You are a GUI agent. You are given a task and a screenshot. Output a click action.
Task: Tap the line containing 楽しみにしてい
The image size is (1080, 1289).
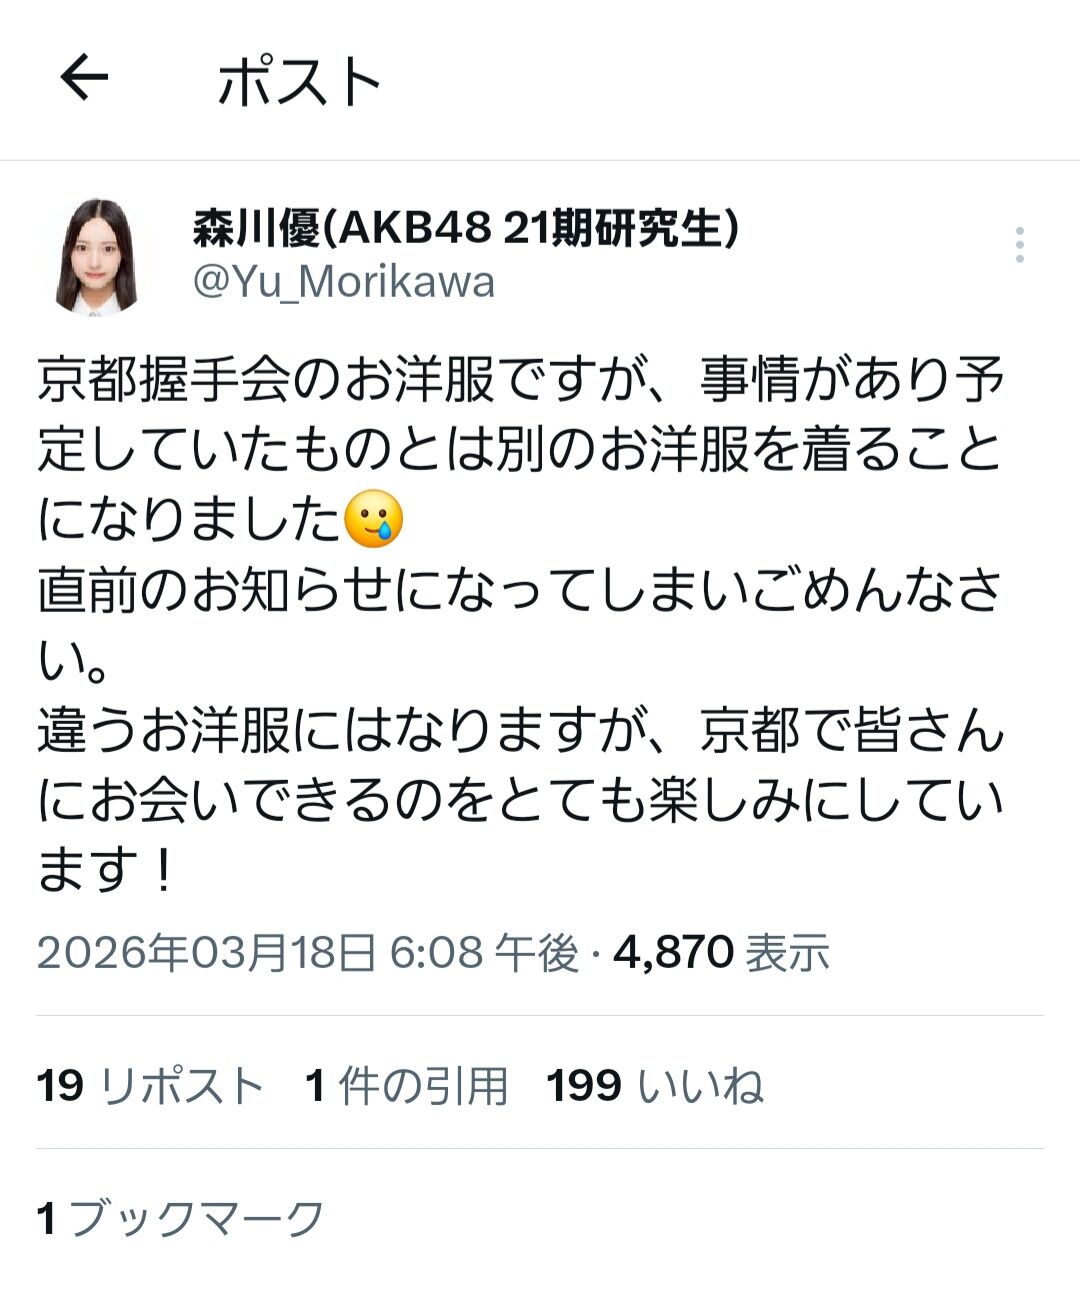click(x=520, y=800)
